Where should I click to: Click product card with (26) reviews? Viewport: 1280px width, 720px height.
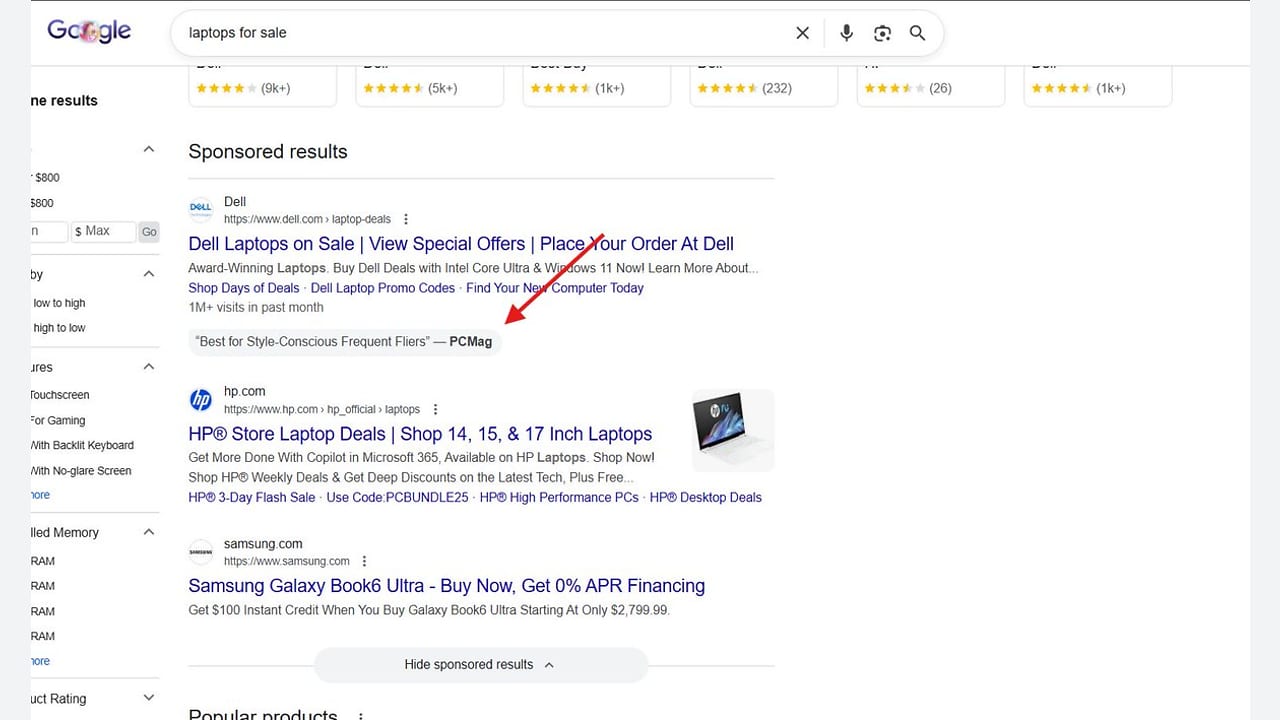[x=930, y=86]
